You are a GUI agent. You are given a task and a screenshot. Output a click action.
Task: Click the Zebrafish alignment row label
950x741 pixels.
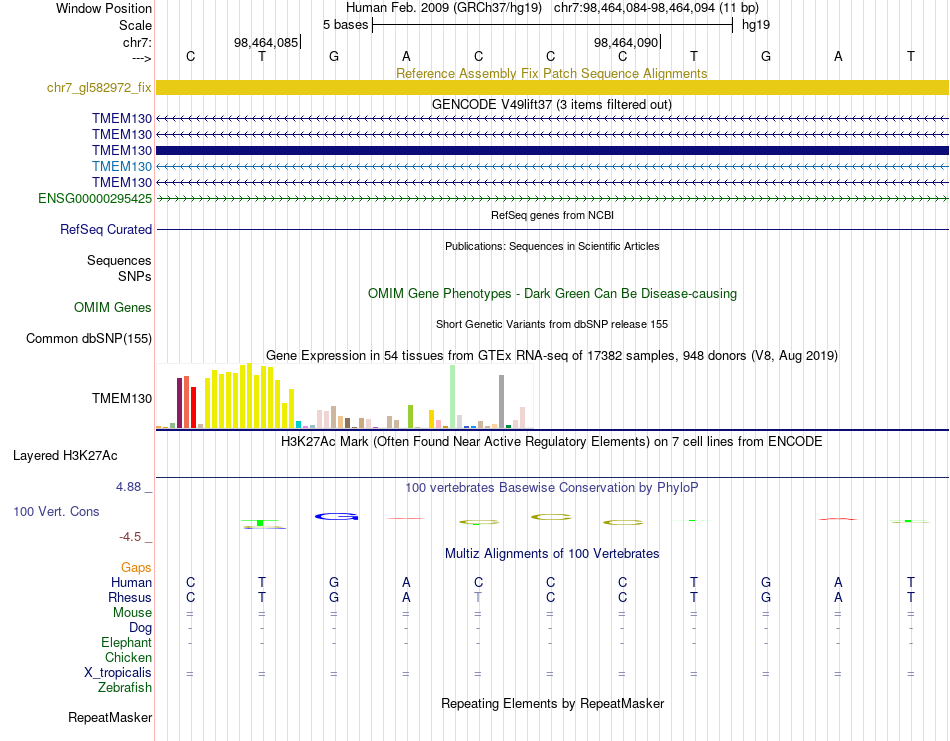pyautogui.click(x=125, y=687)
